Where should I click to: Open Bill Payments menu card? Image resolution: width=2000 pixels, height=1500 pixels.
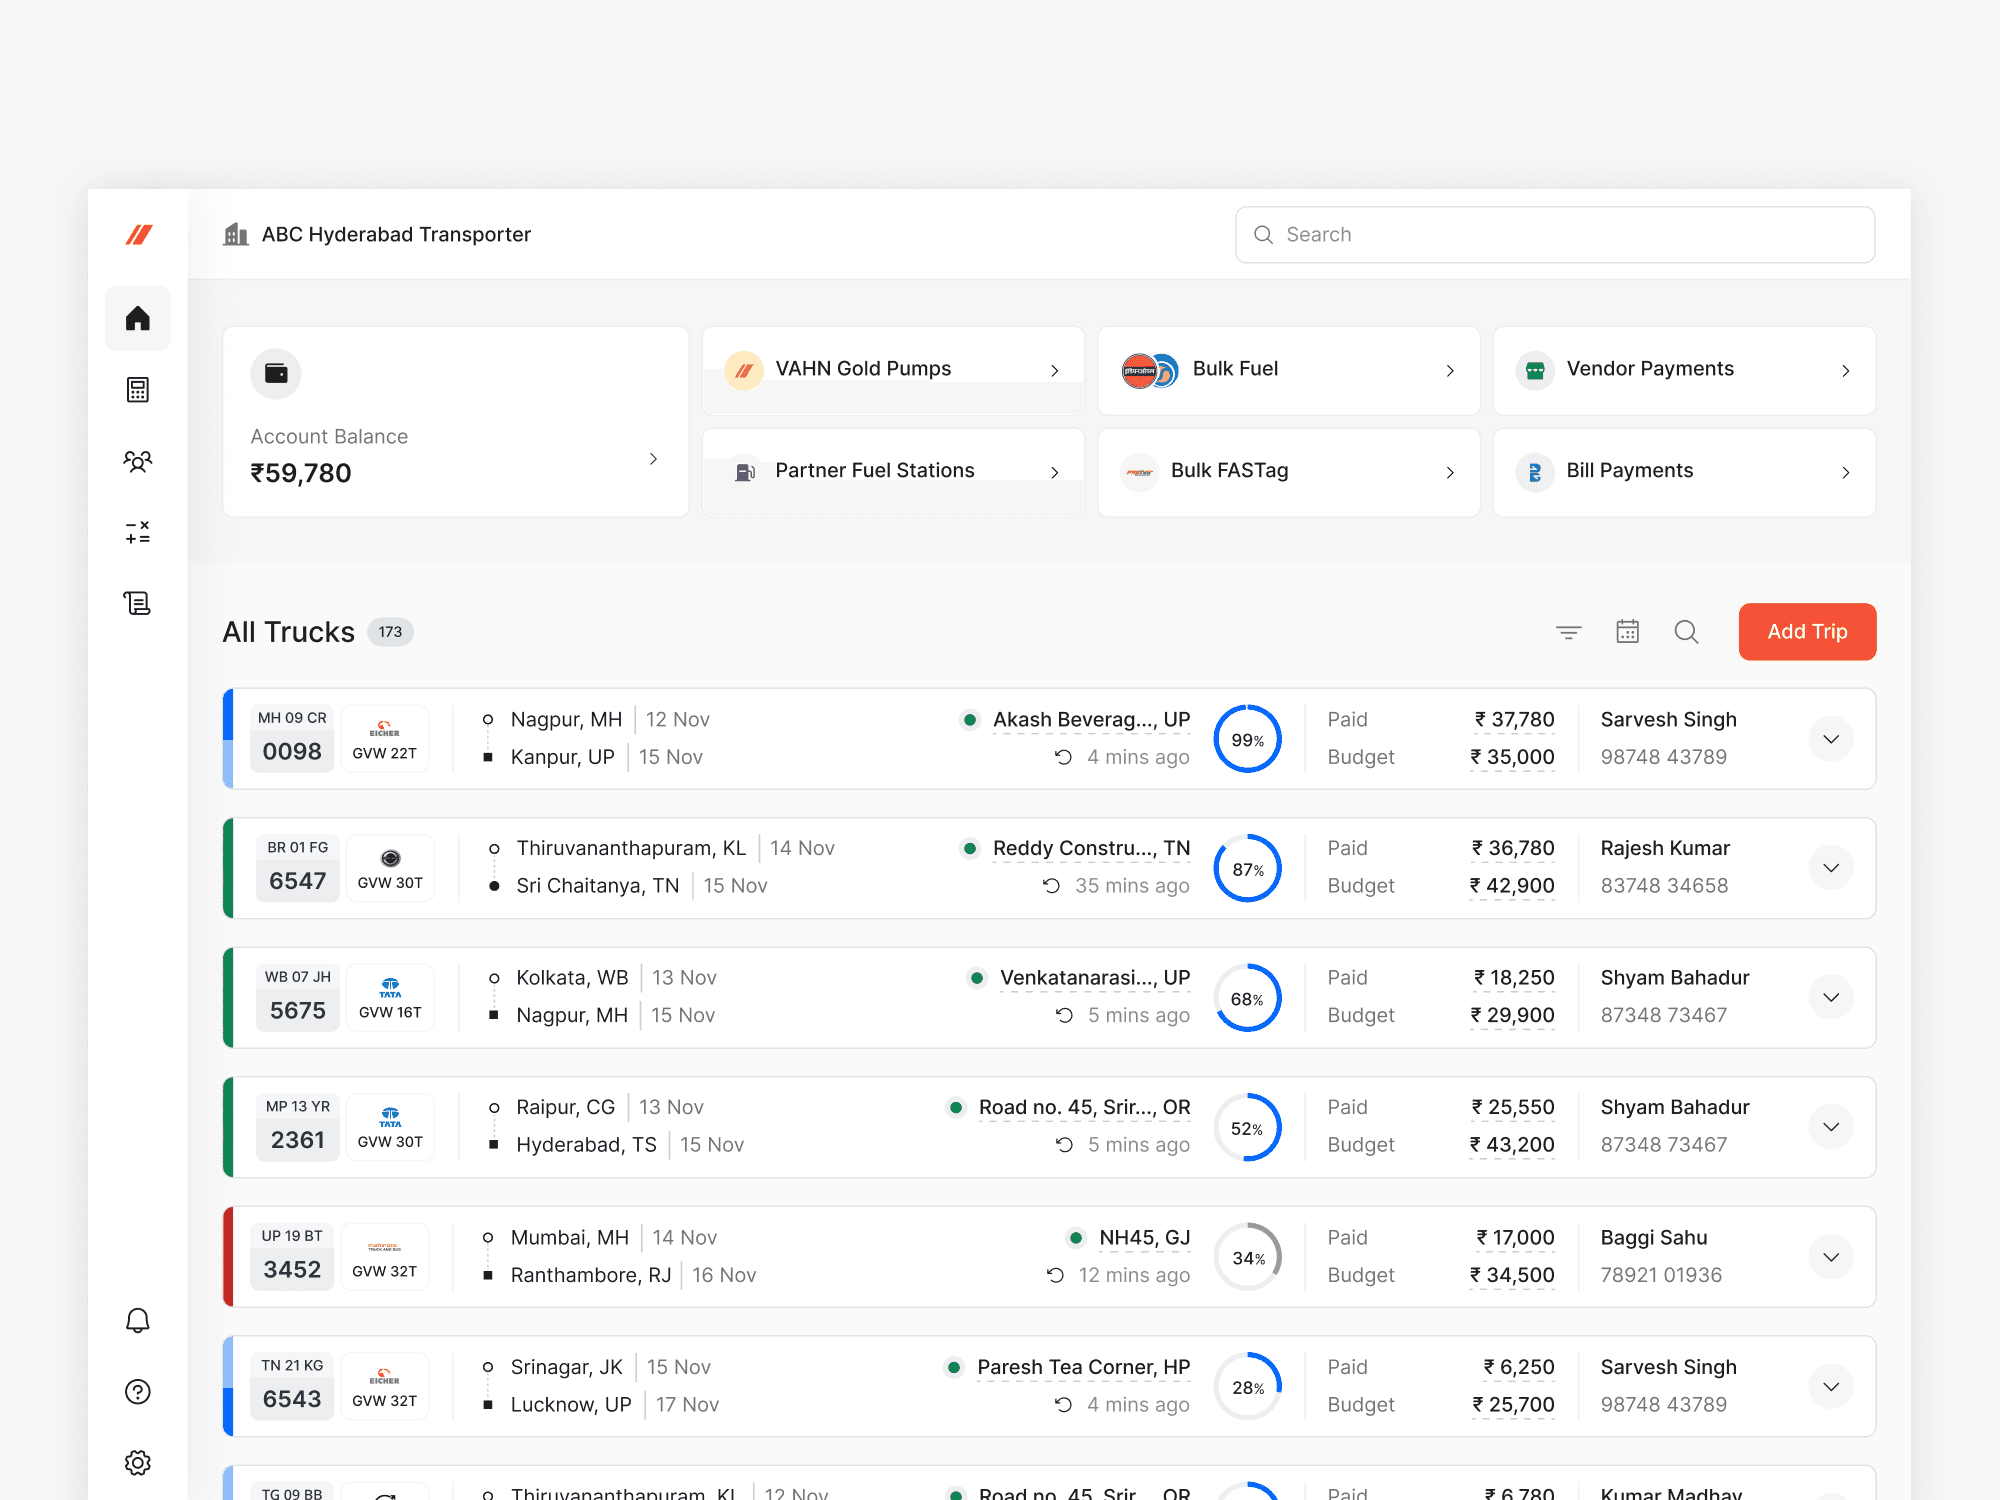tap(1684, 472)
